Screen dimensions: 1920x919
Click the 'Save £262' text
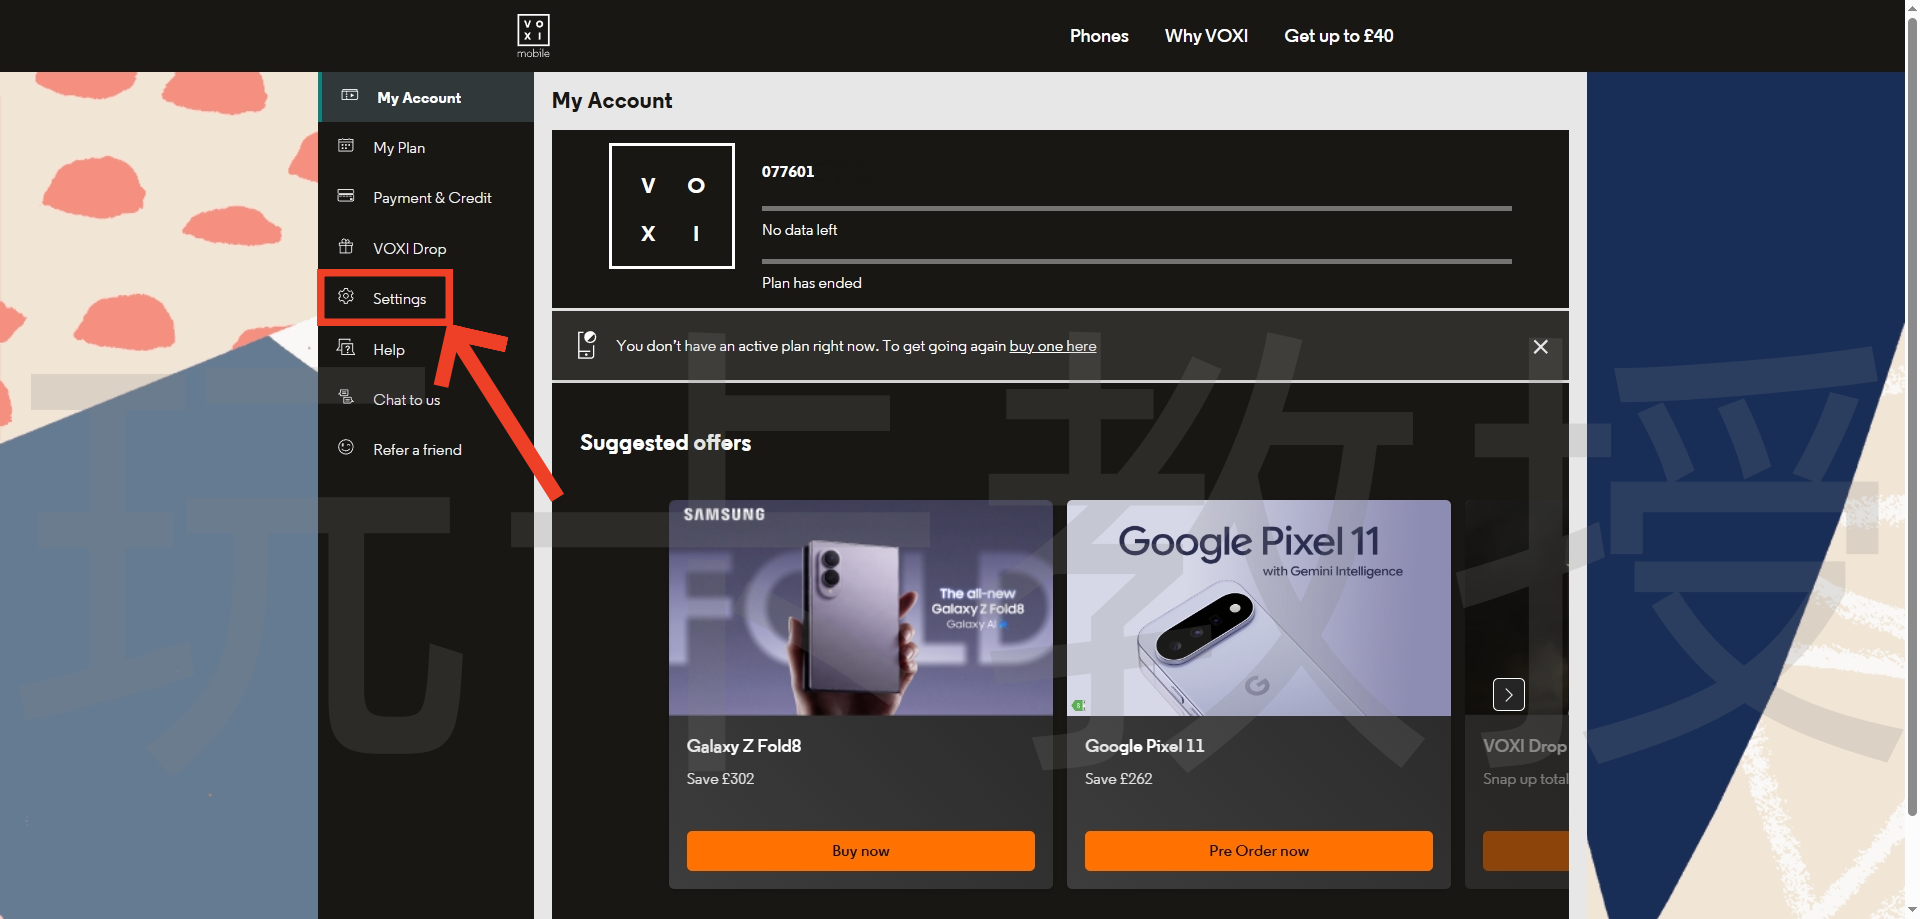pyautogui.click(x=1118, y=779)
